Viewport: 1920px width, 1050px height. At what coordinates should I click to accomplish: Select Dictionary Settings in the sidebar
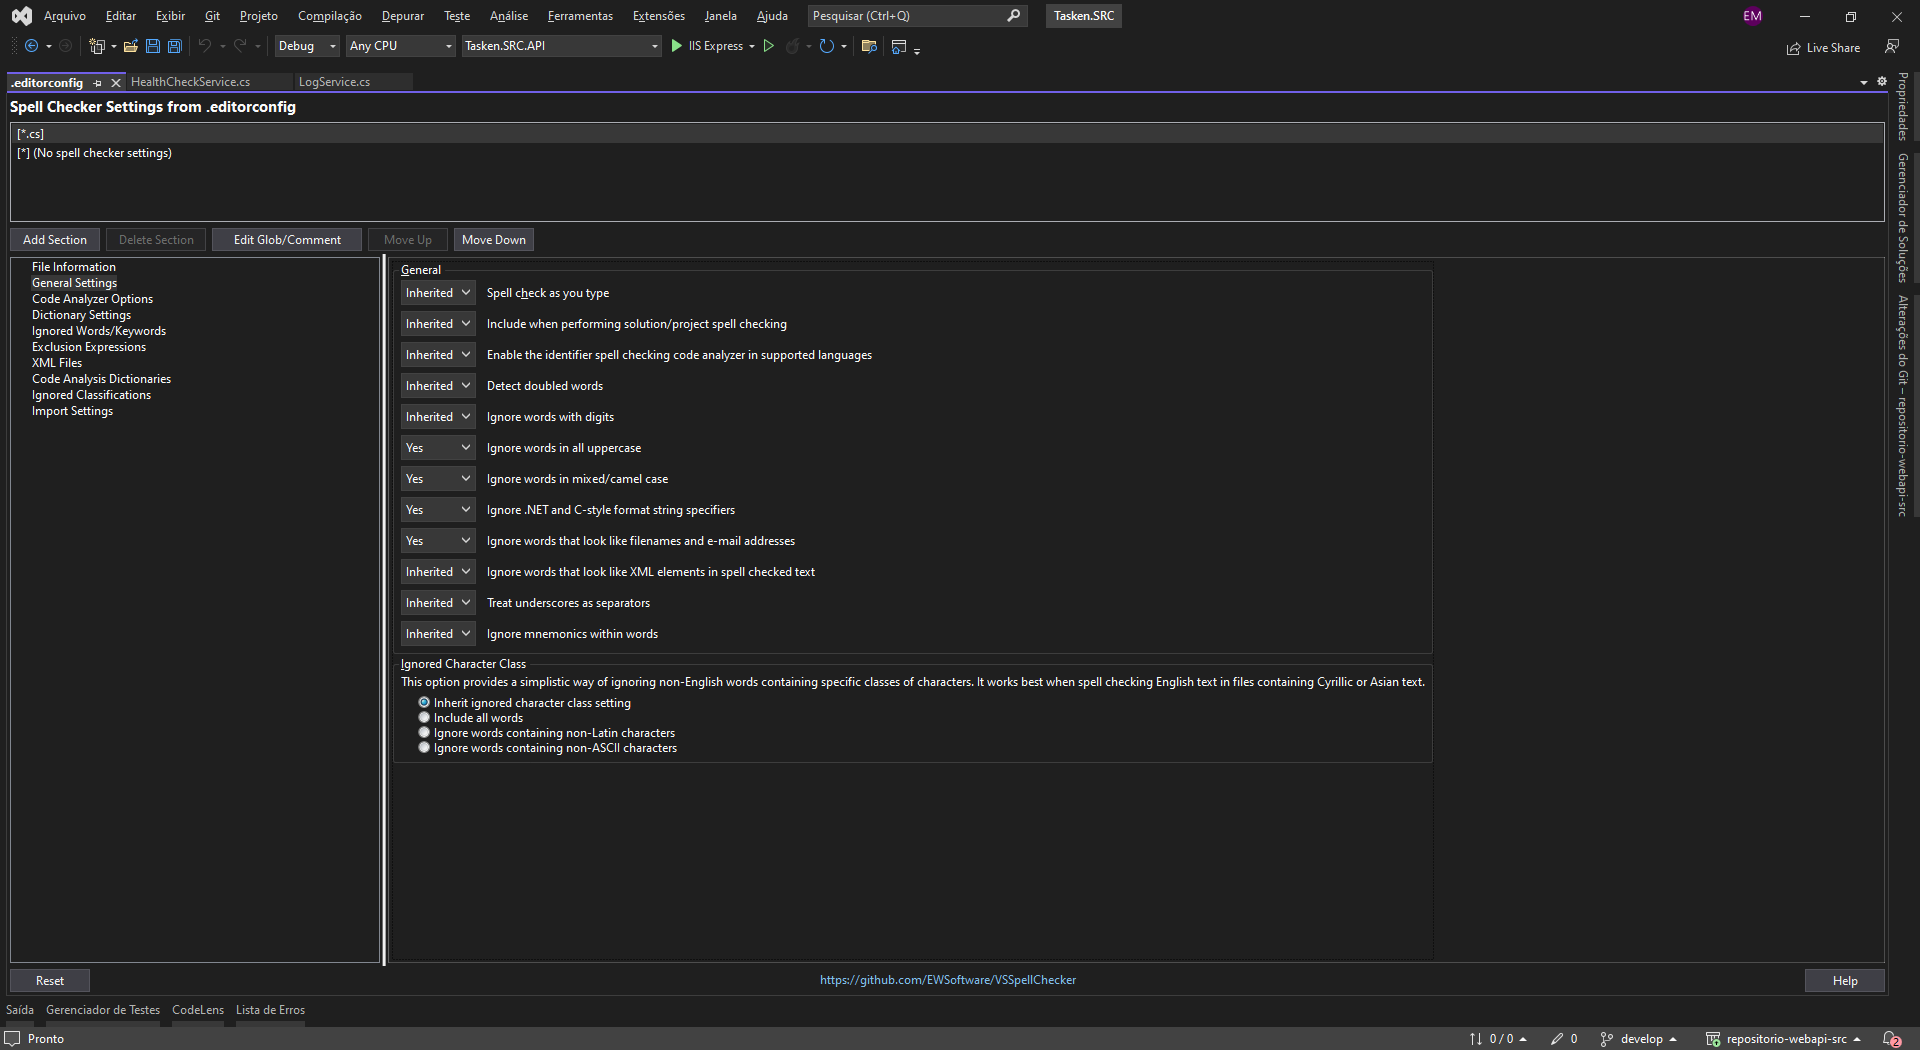[x=81, y=314]
